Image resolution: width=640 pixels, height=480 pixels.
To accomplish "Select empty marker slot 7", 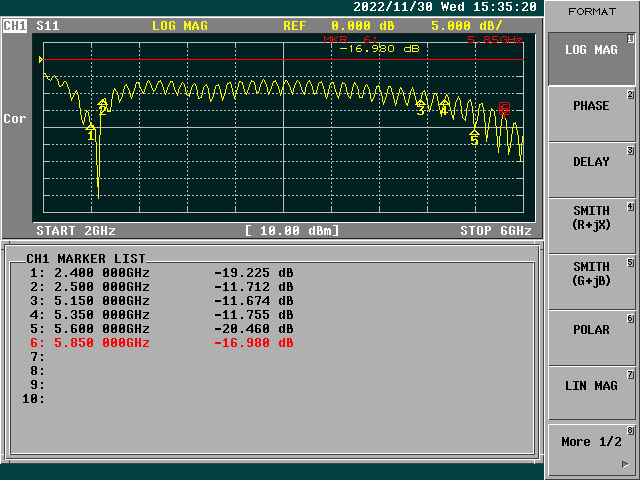I will [x=37, y=357].
